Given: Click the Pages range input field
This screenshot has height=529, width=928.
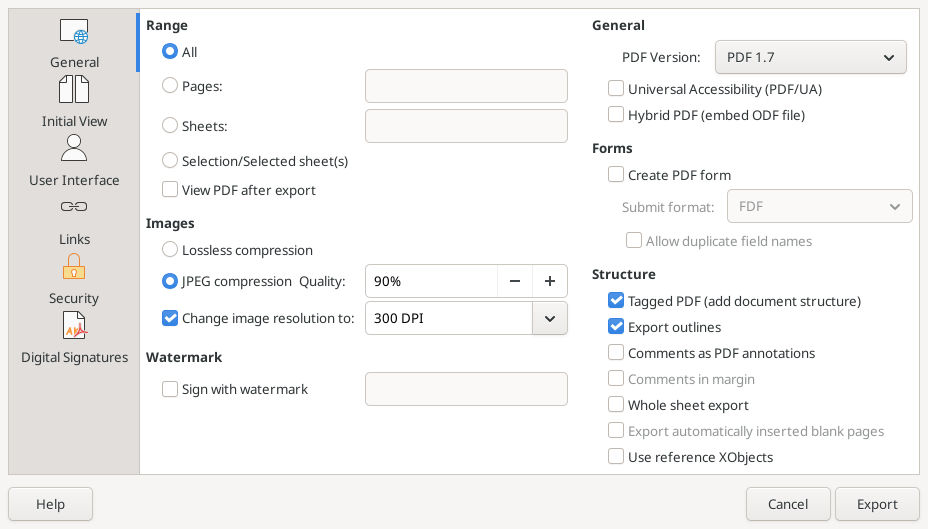Looking at the screenshot, I should tap(466, 86).
